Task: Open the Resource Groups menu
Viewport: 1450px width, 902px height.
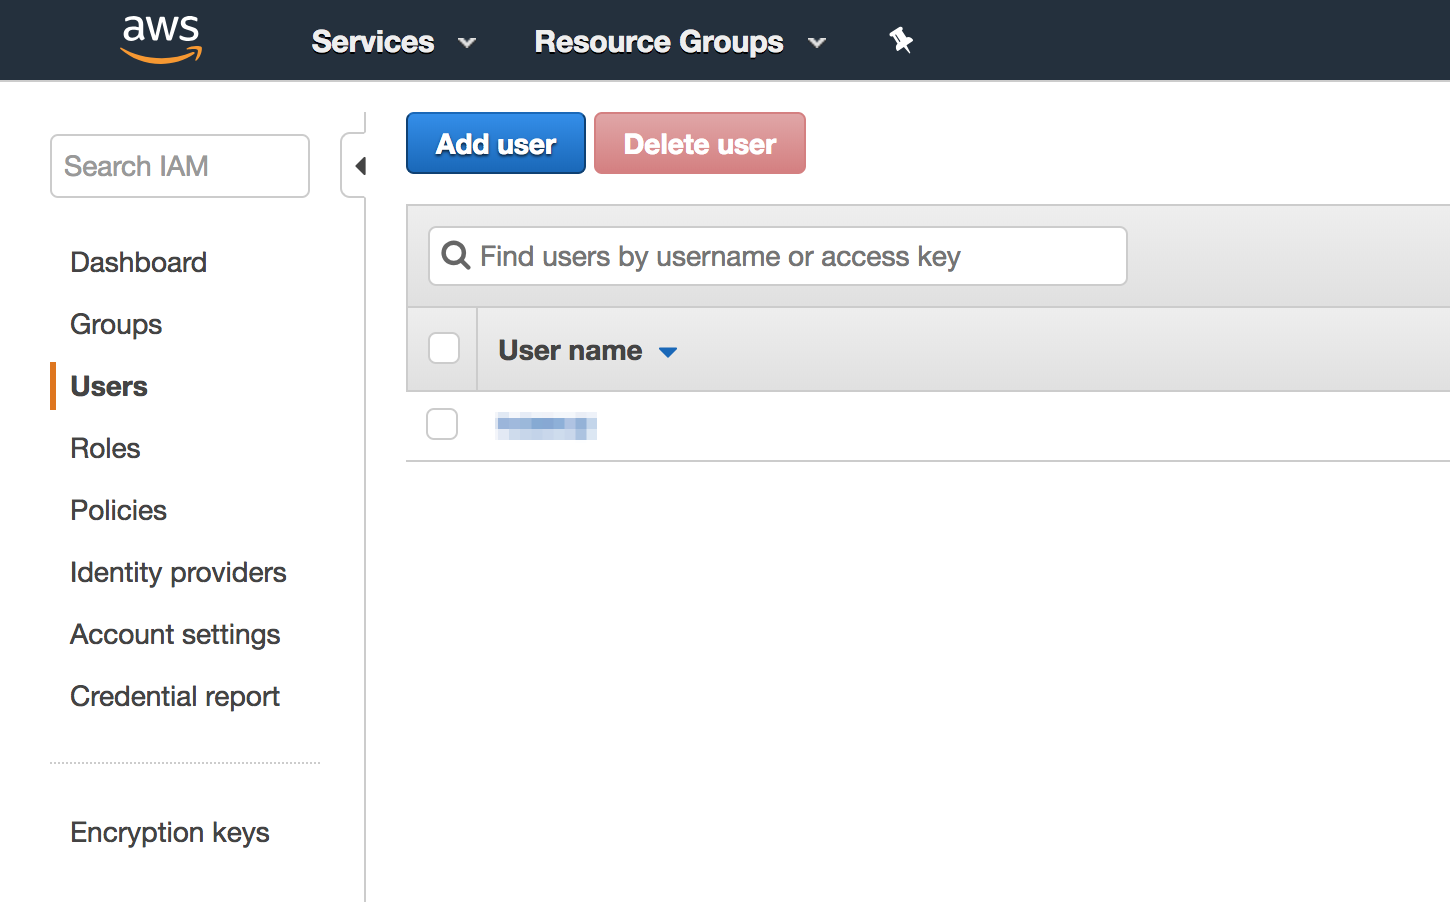Action: point(659,42)
